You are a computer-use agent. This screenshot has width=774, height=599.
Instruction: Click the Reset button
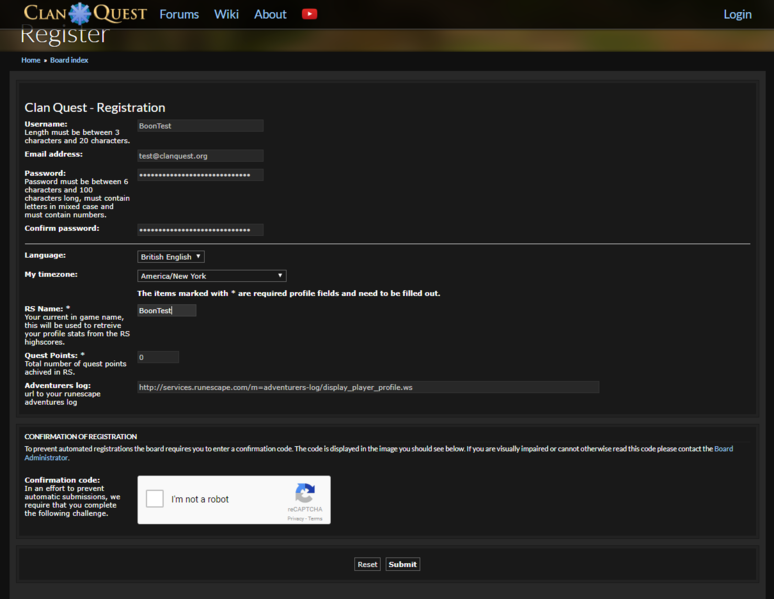coord(367,564)
